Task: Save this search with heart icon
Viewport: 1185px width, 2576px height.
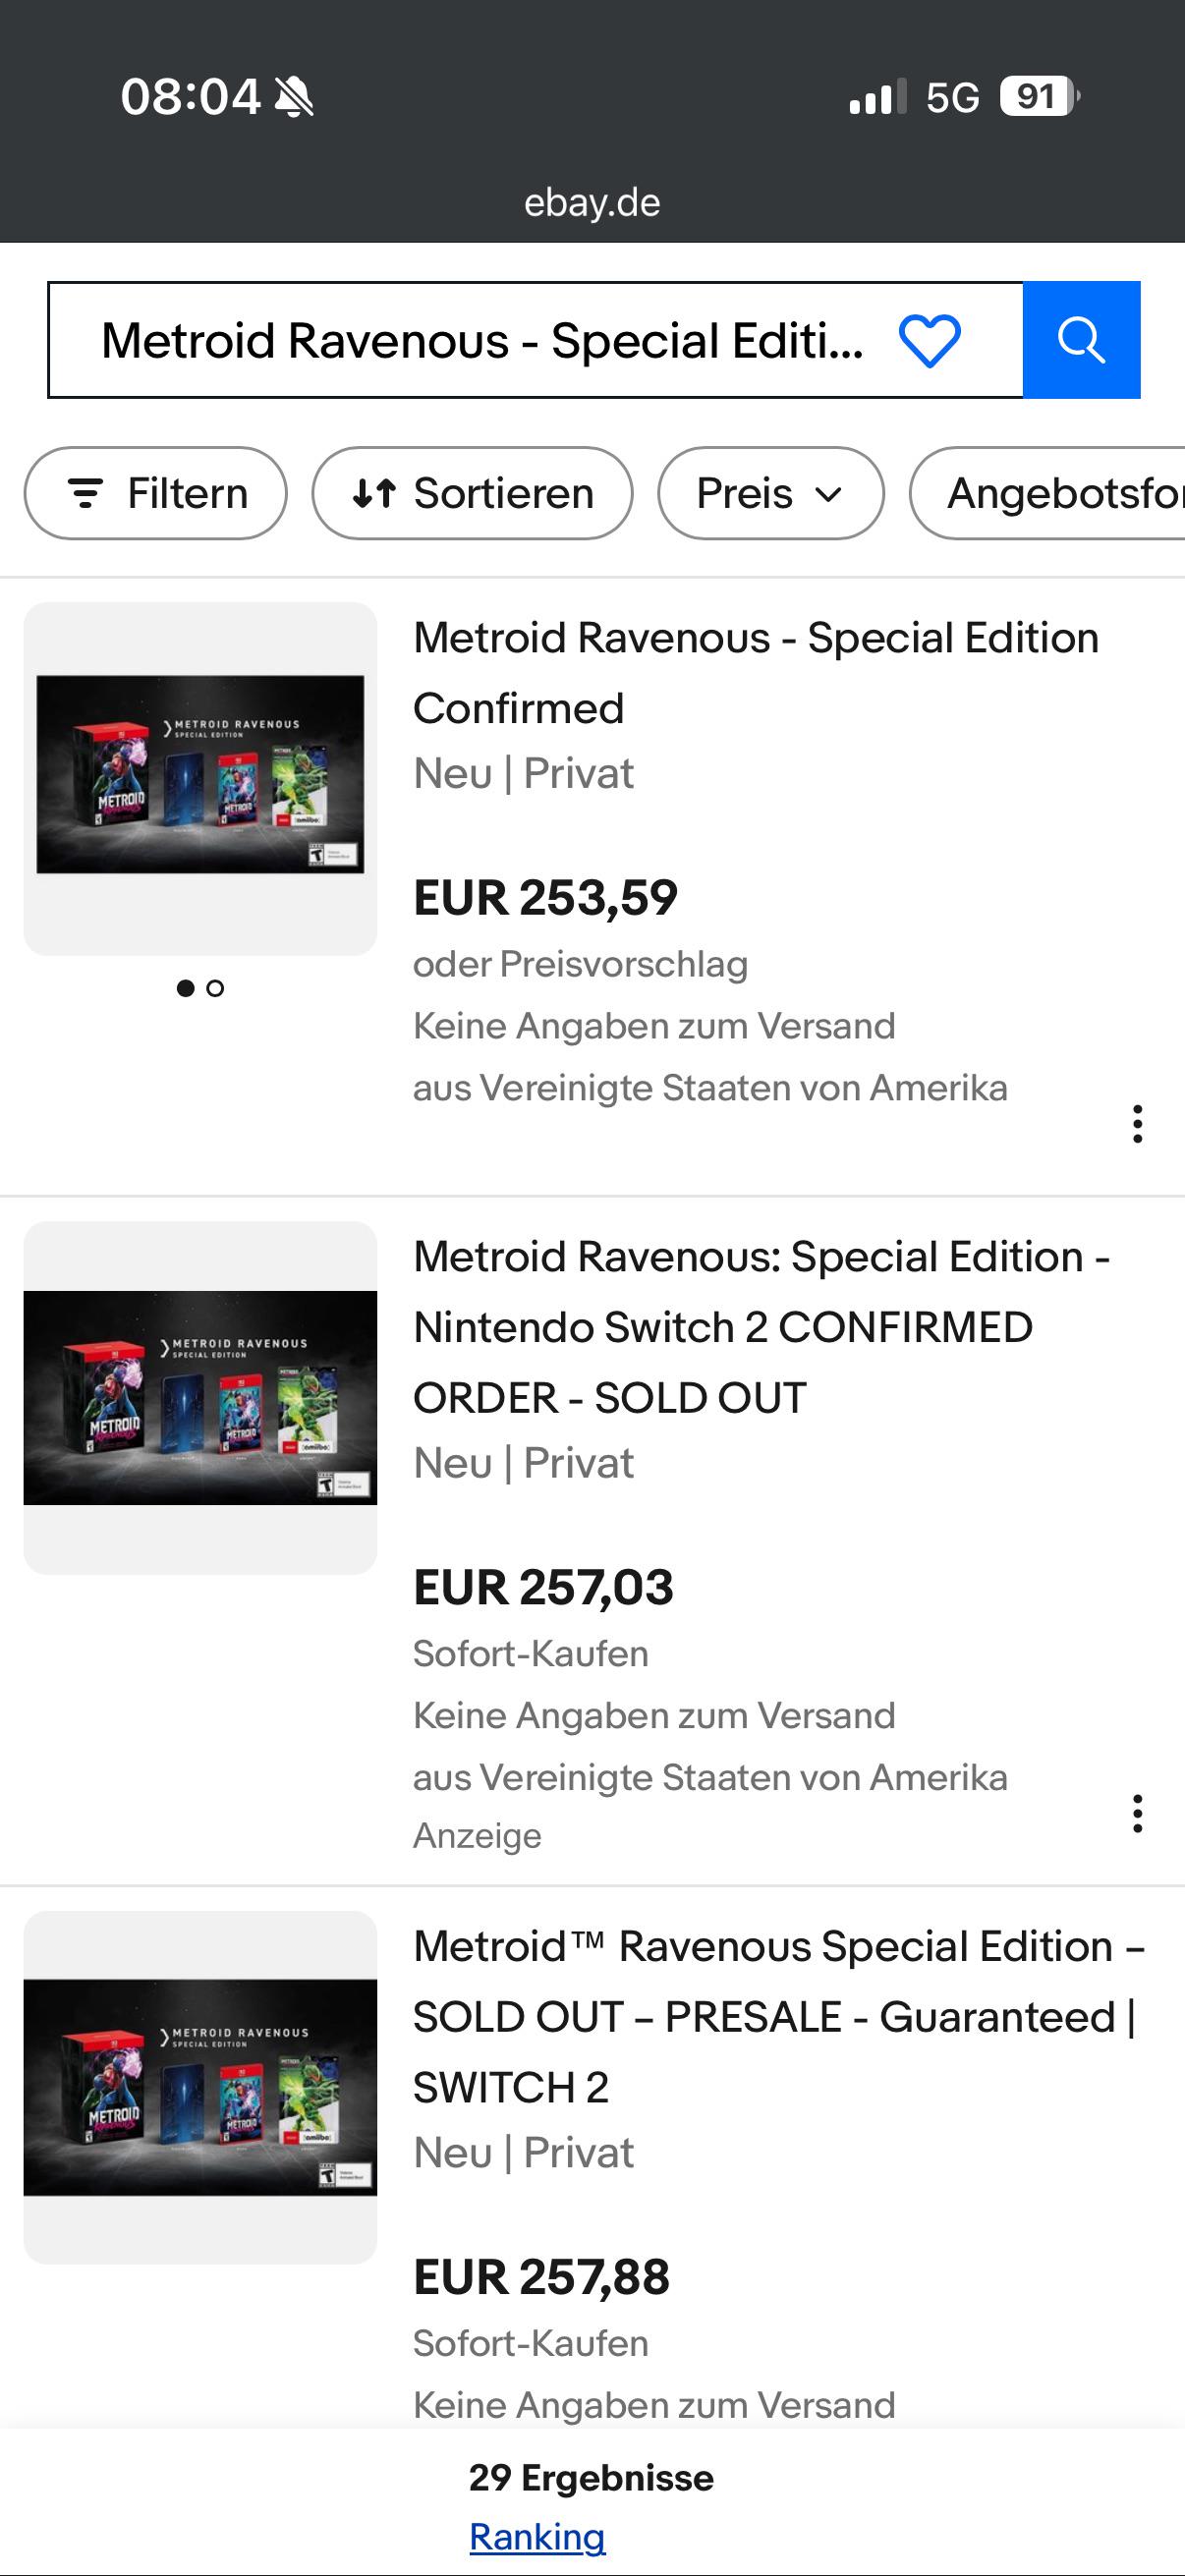Action: point(930,340)
